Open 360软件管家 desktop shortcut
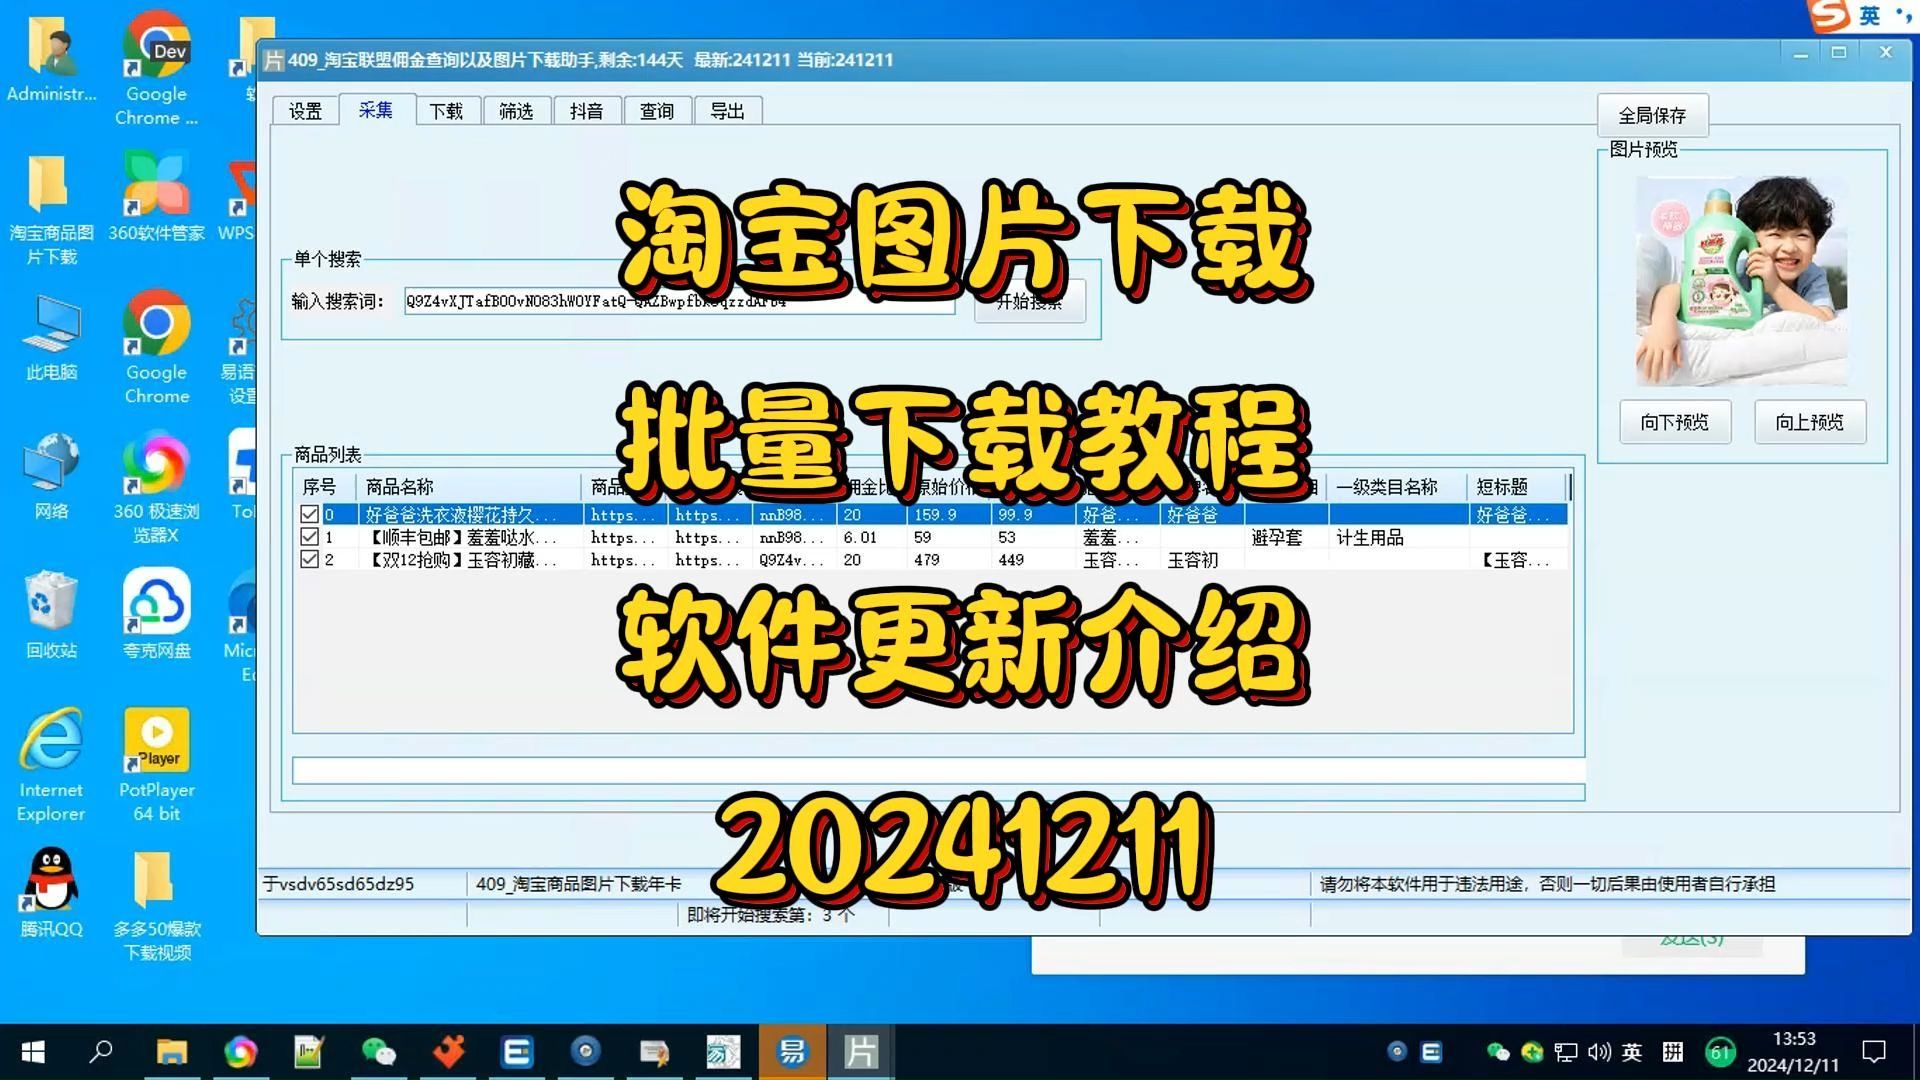 156,197
